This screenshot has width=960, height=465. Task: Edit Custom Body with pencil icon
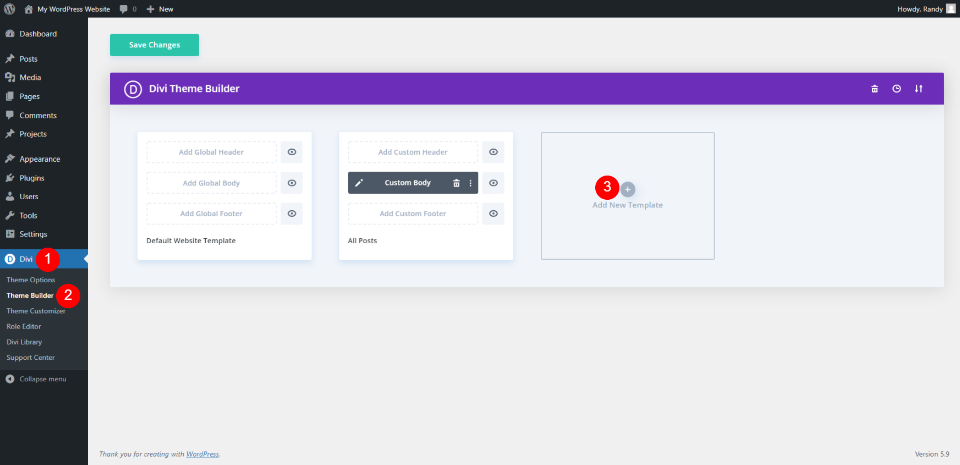pyautogui.click(x=359, y=183)
